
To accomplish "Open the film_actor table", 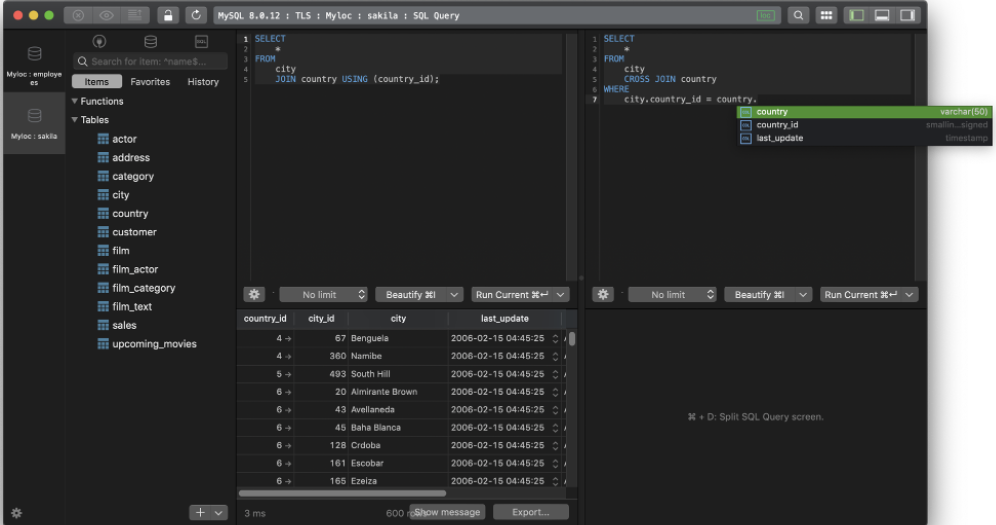I will click(128, 269).
